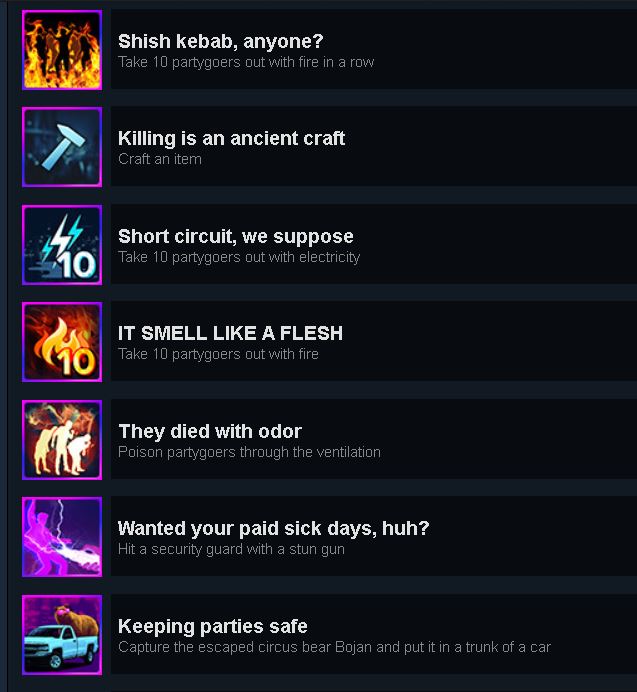Viewport: 637px width, 692px height.
Task: Open 'They died with odor' achievement title
Action: coord(210,432)
